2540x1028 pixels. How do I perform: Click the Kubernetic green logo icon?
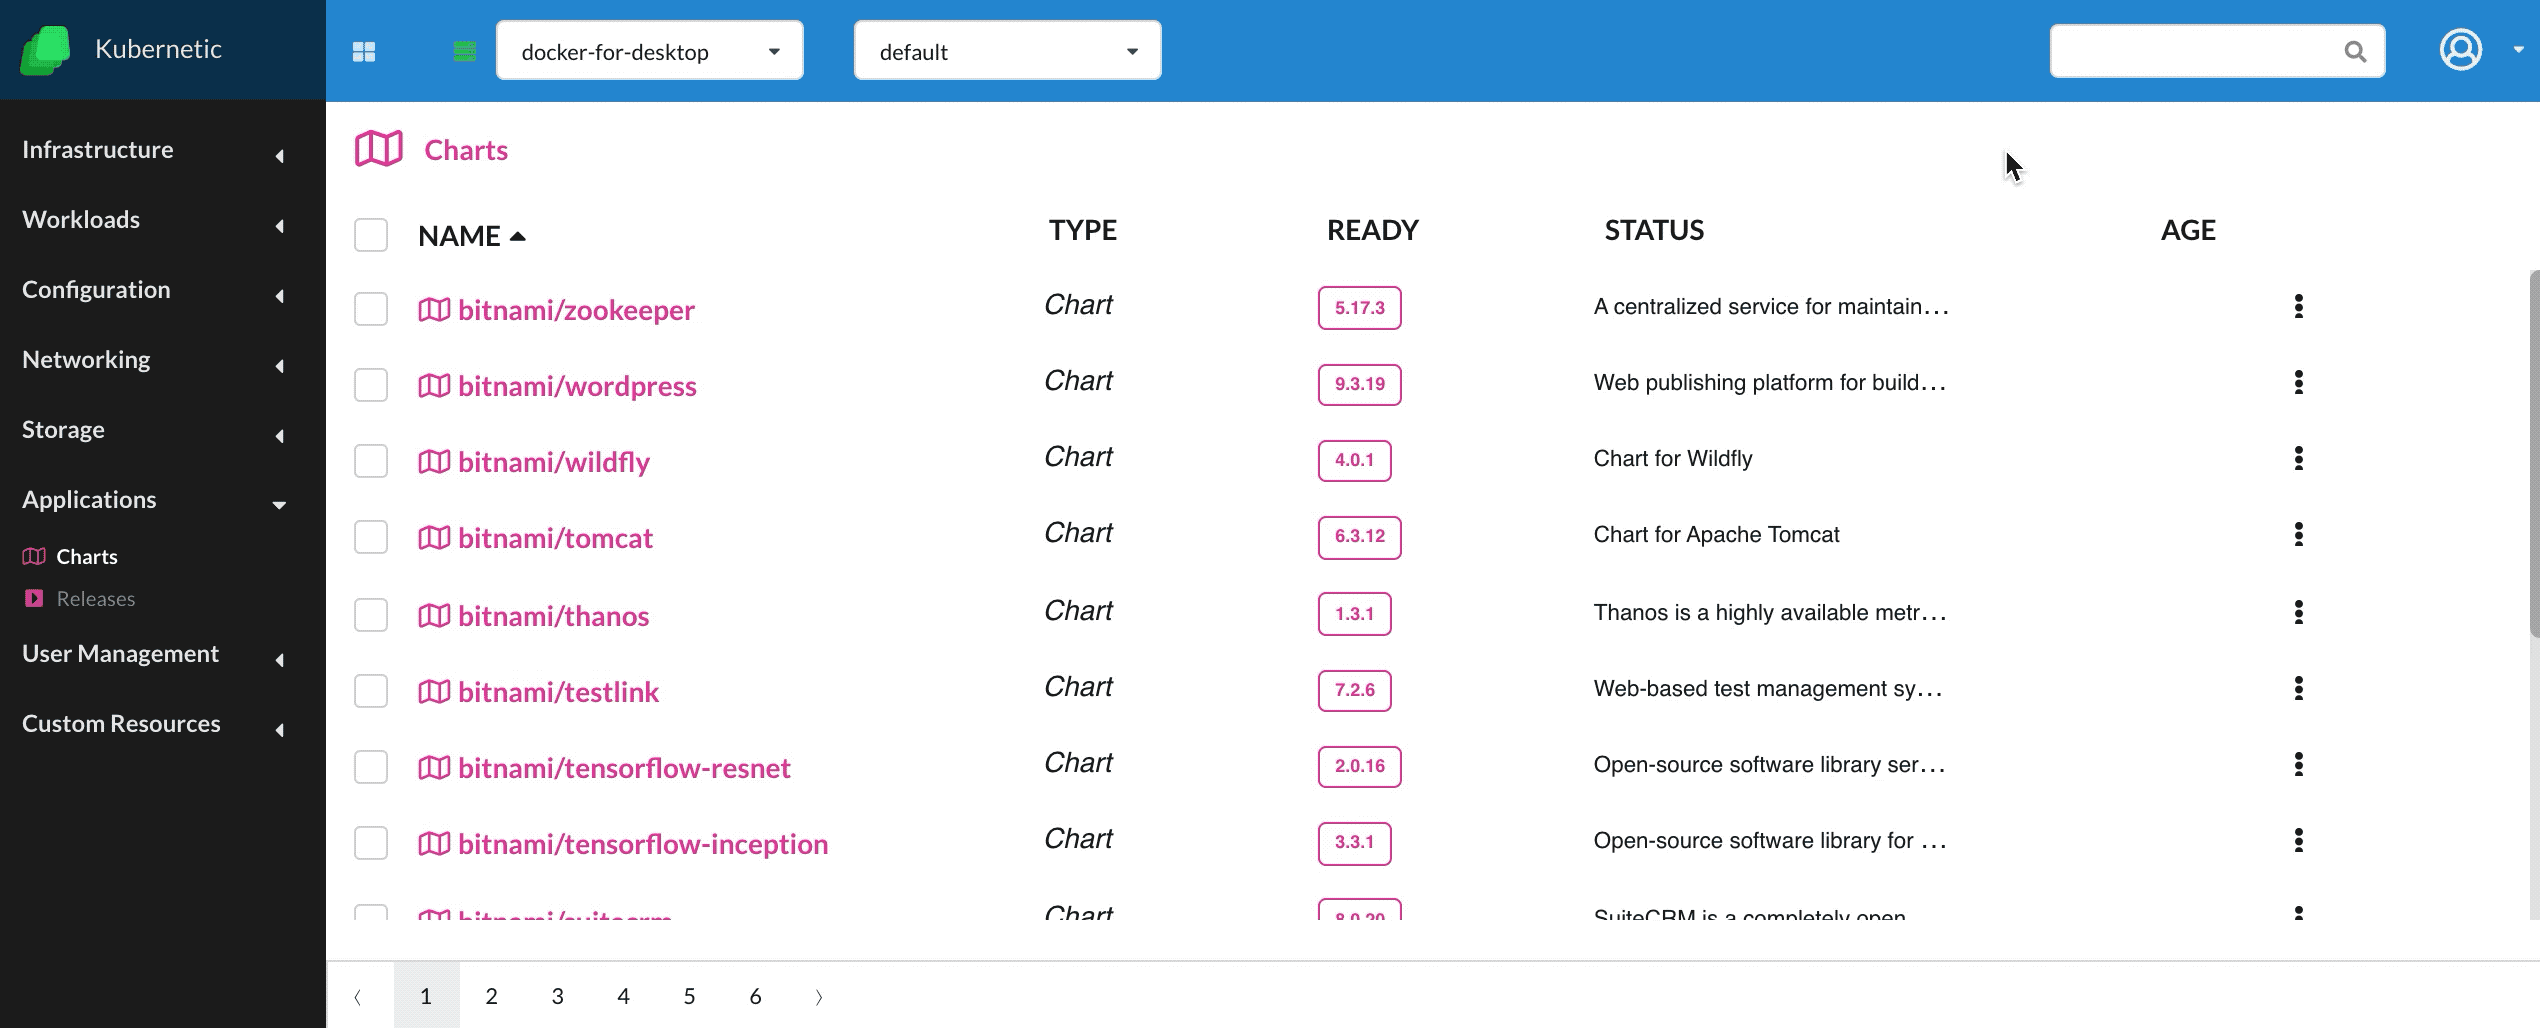point(45,50)
